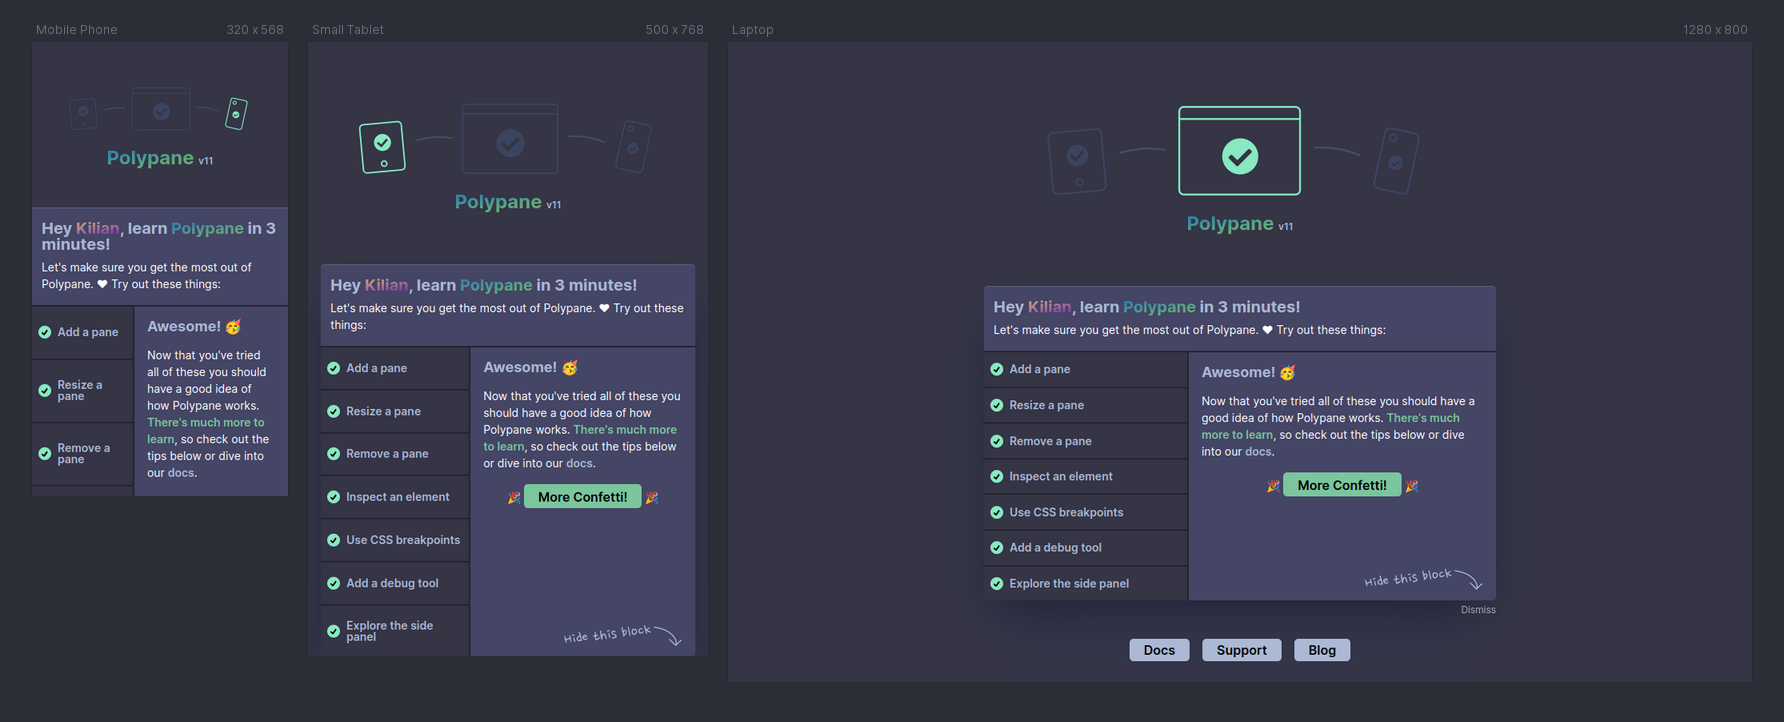Click the heart icon in Laptop pane intro text

1267,330
